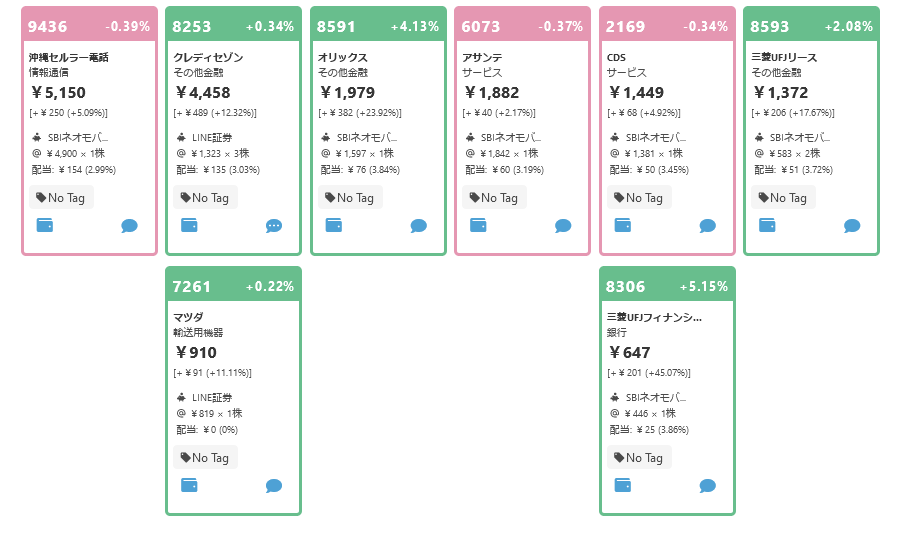This screenshot has height=537, width=899.
Task: Click wallet icon on マツダ card
Action: 189,485
